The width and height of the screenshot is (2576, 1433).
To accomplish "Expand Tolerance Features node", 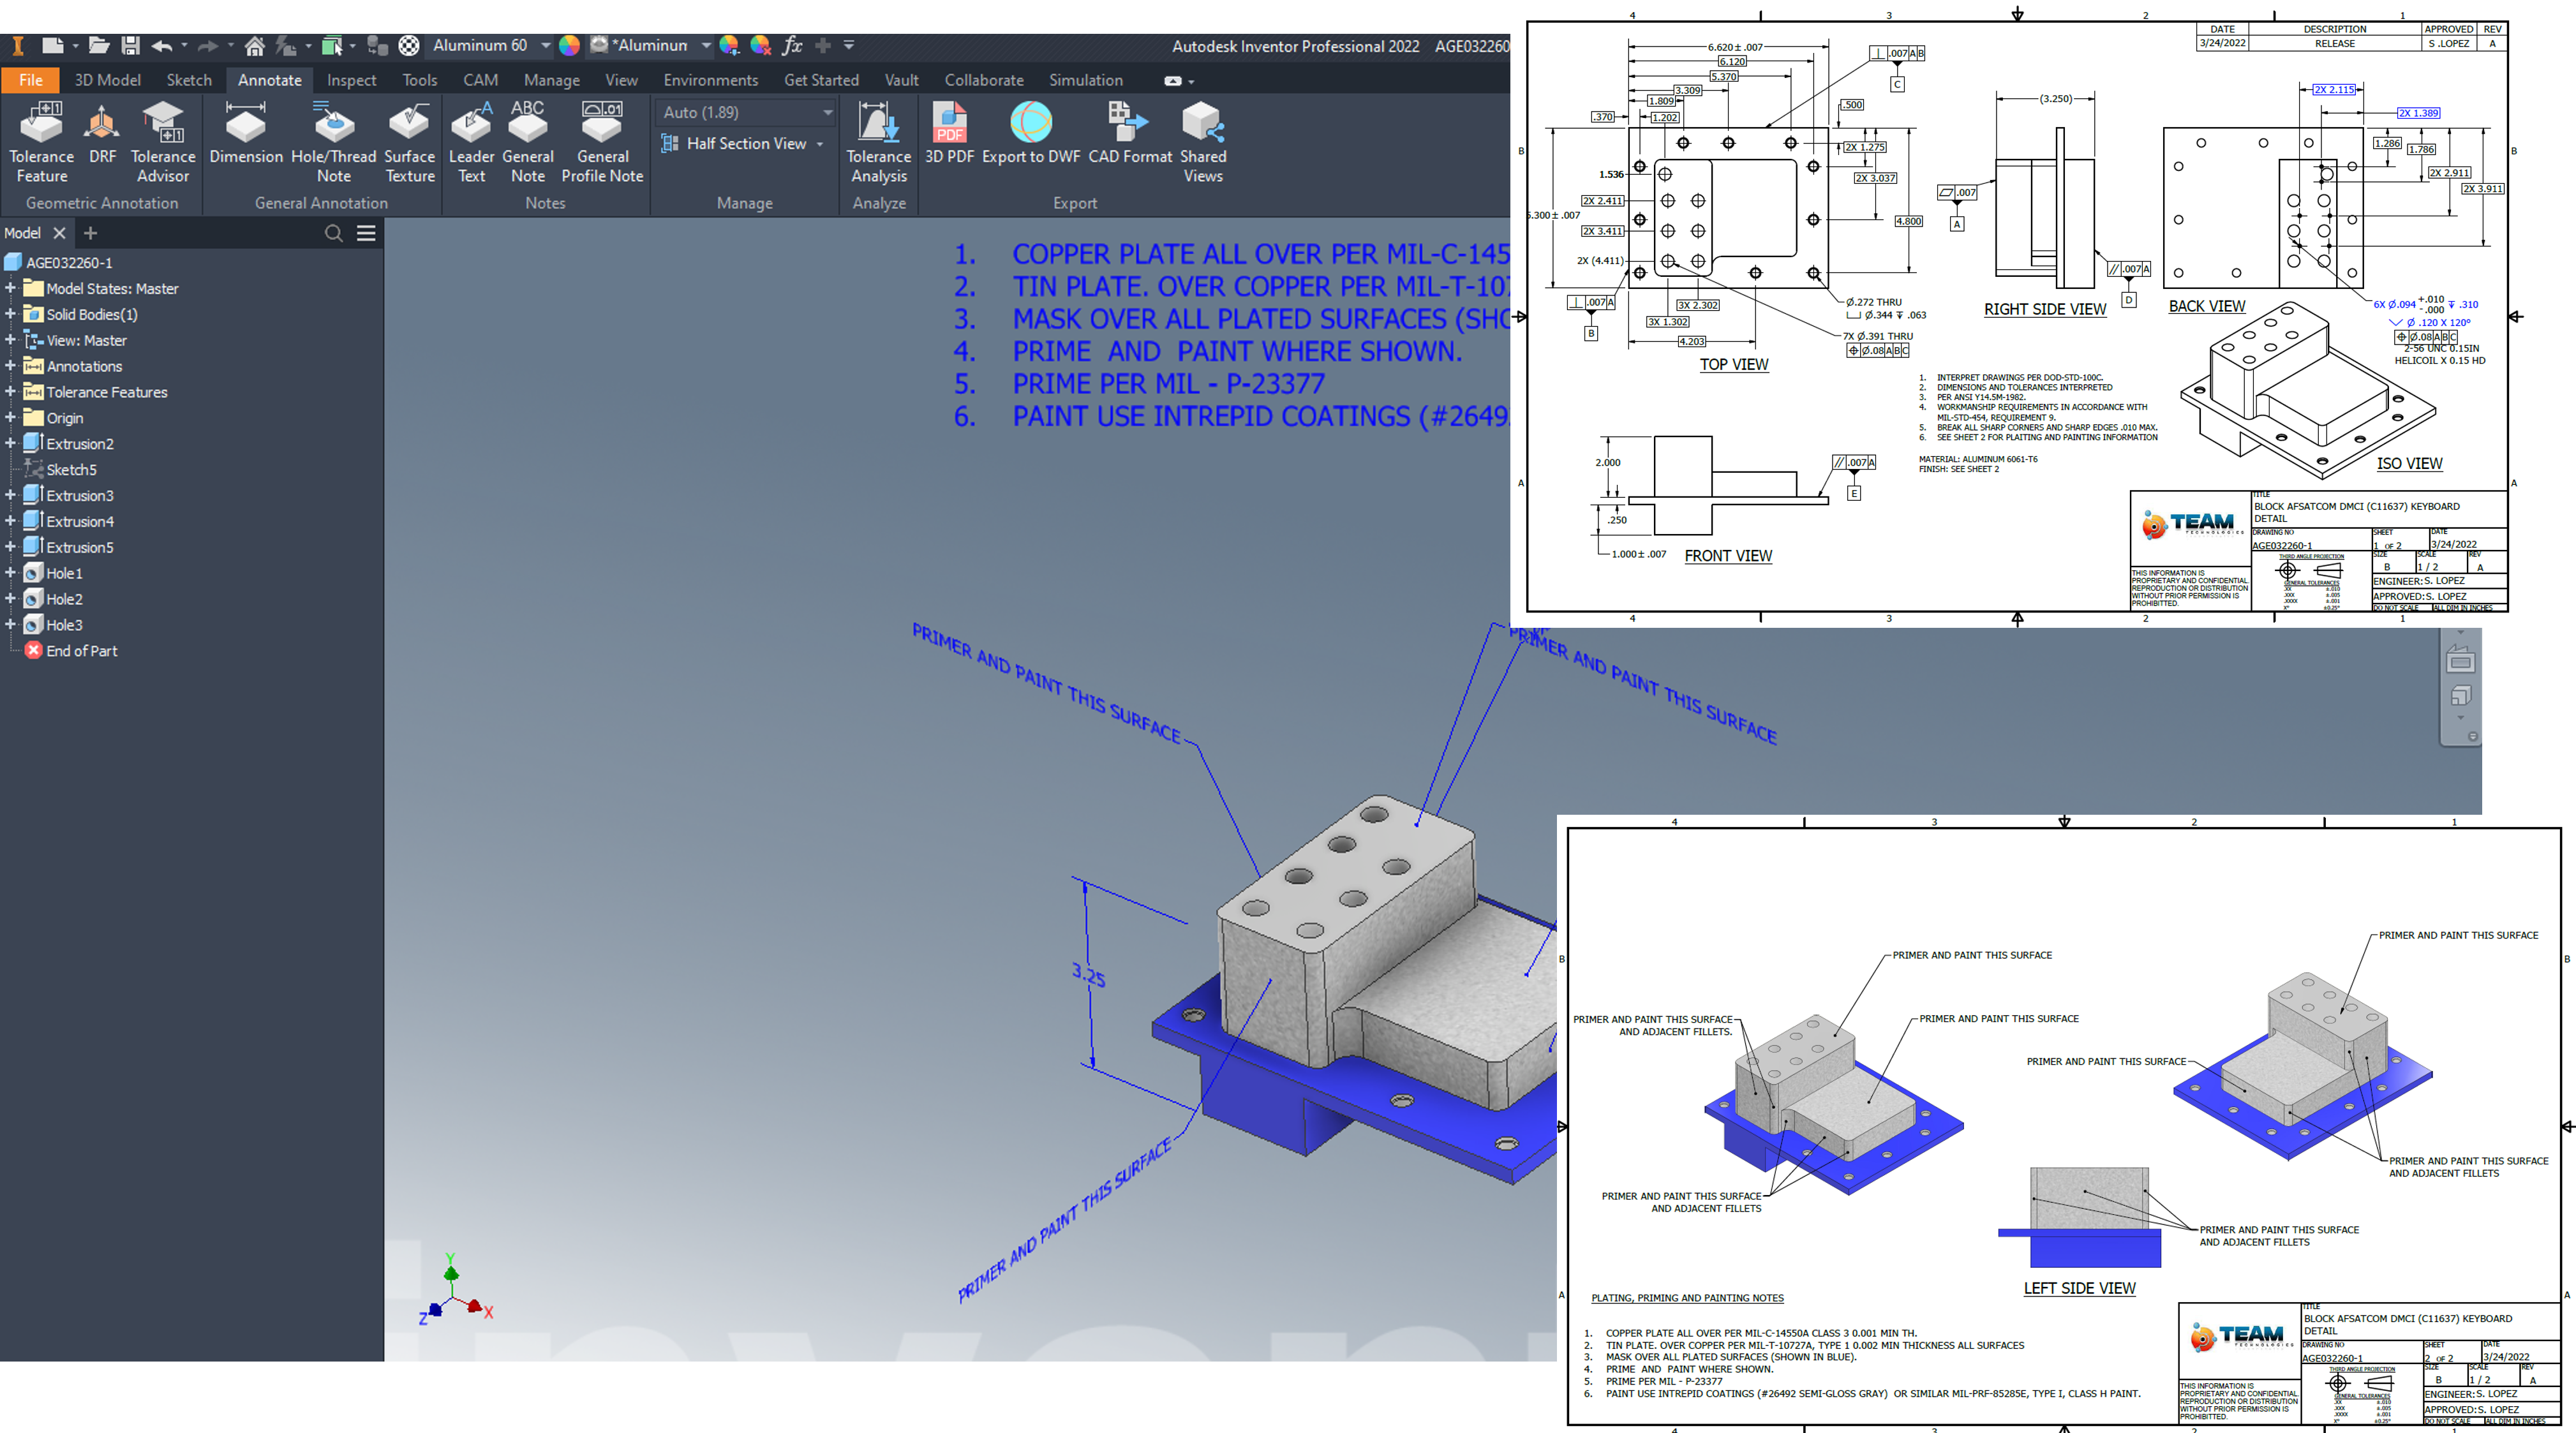I will 10,392.
